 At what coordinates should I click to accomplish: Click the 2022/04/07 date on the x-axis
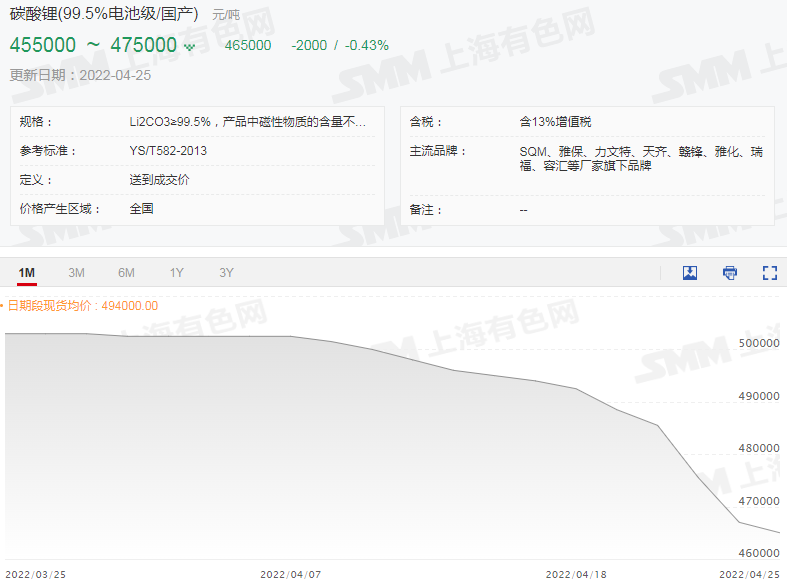(x=290, y=575)
